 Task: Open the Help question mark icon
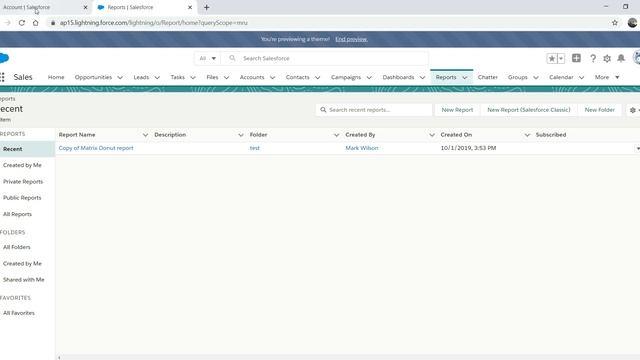[593, 58]
